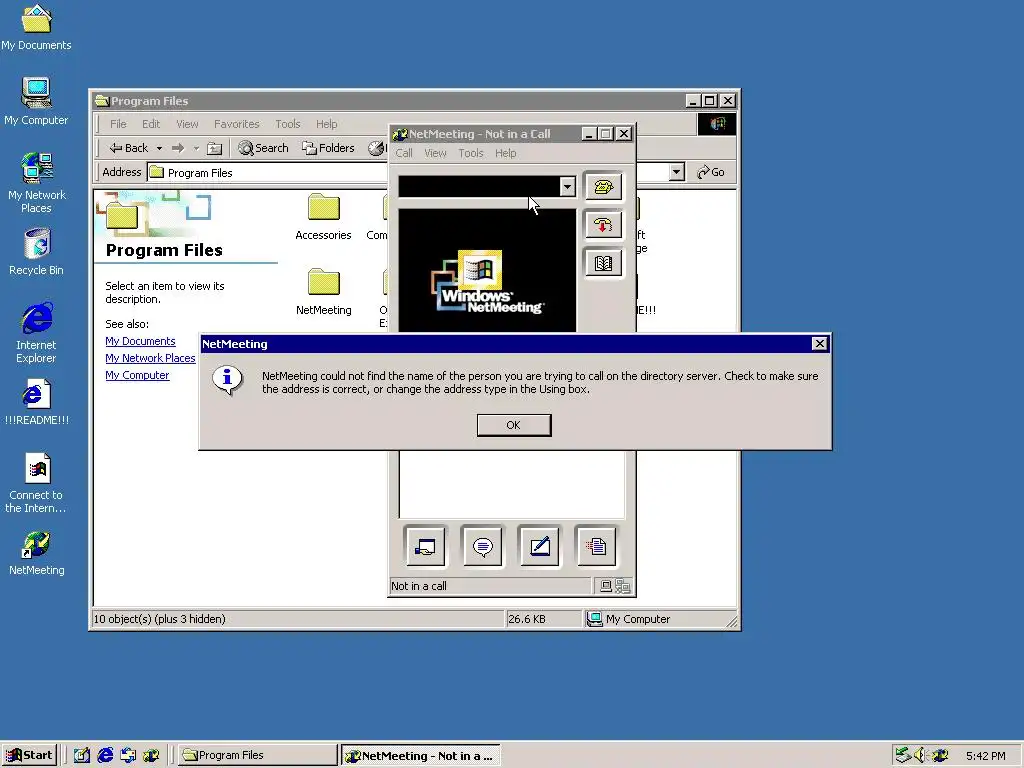Click the NetMeeting system tray icon
1024x768 pixels.
click(939, 755)
